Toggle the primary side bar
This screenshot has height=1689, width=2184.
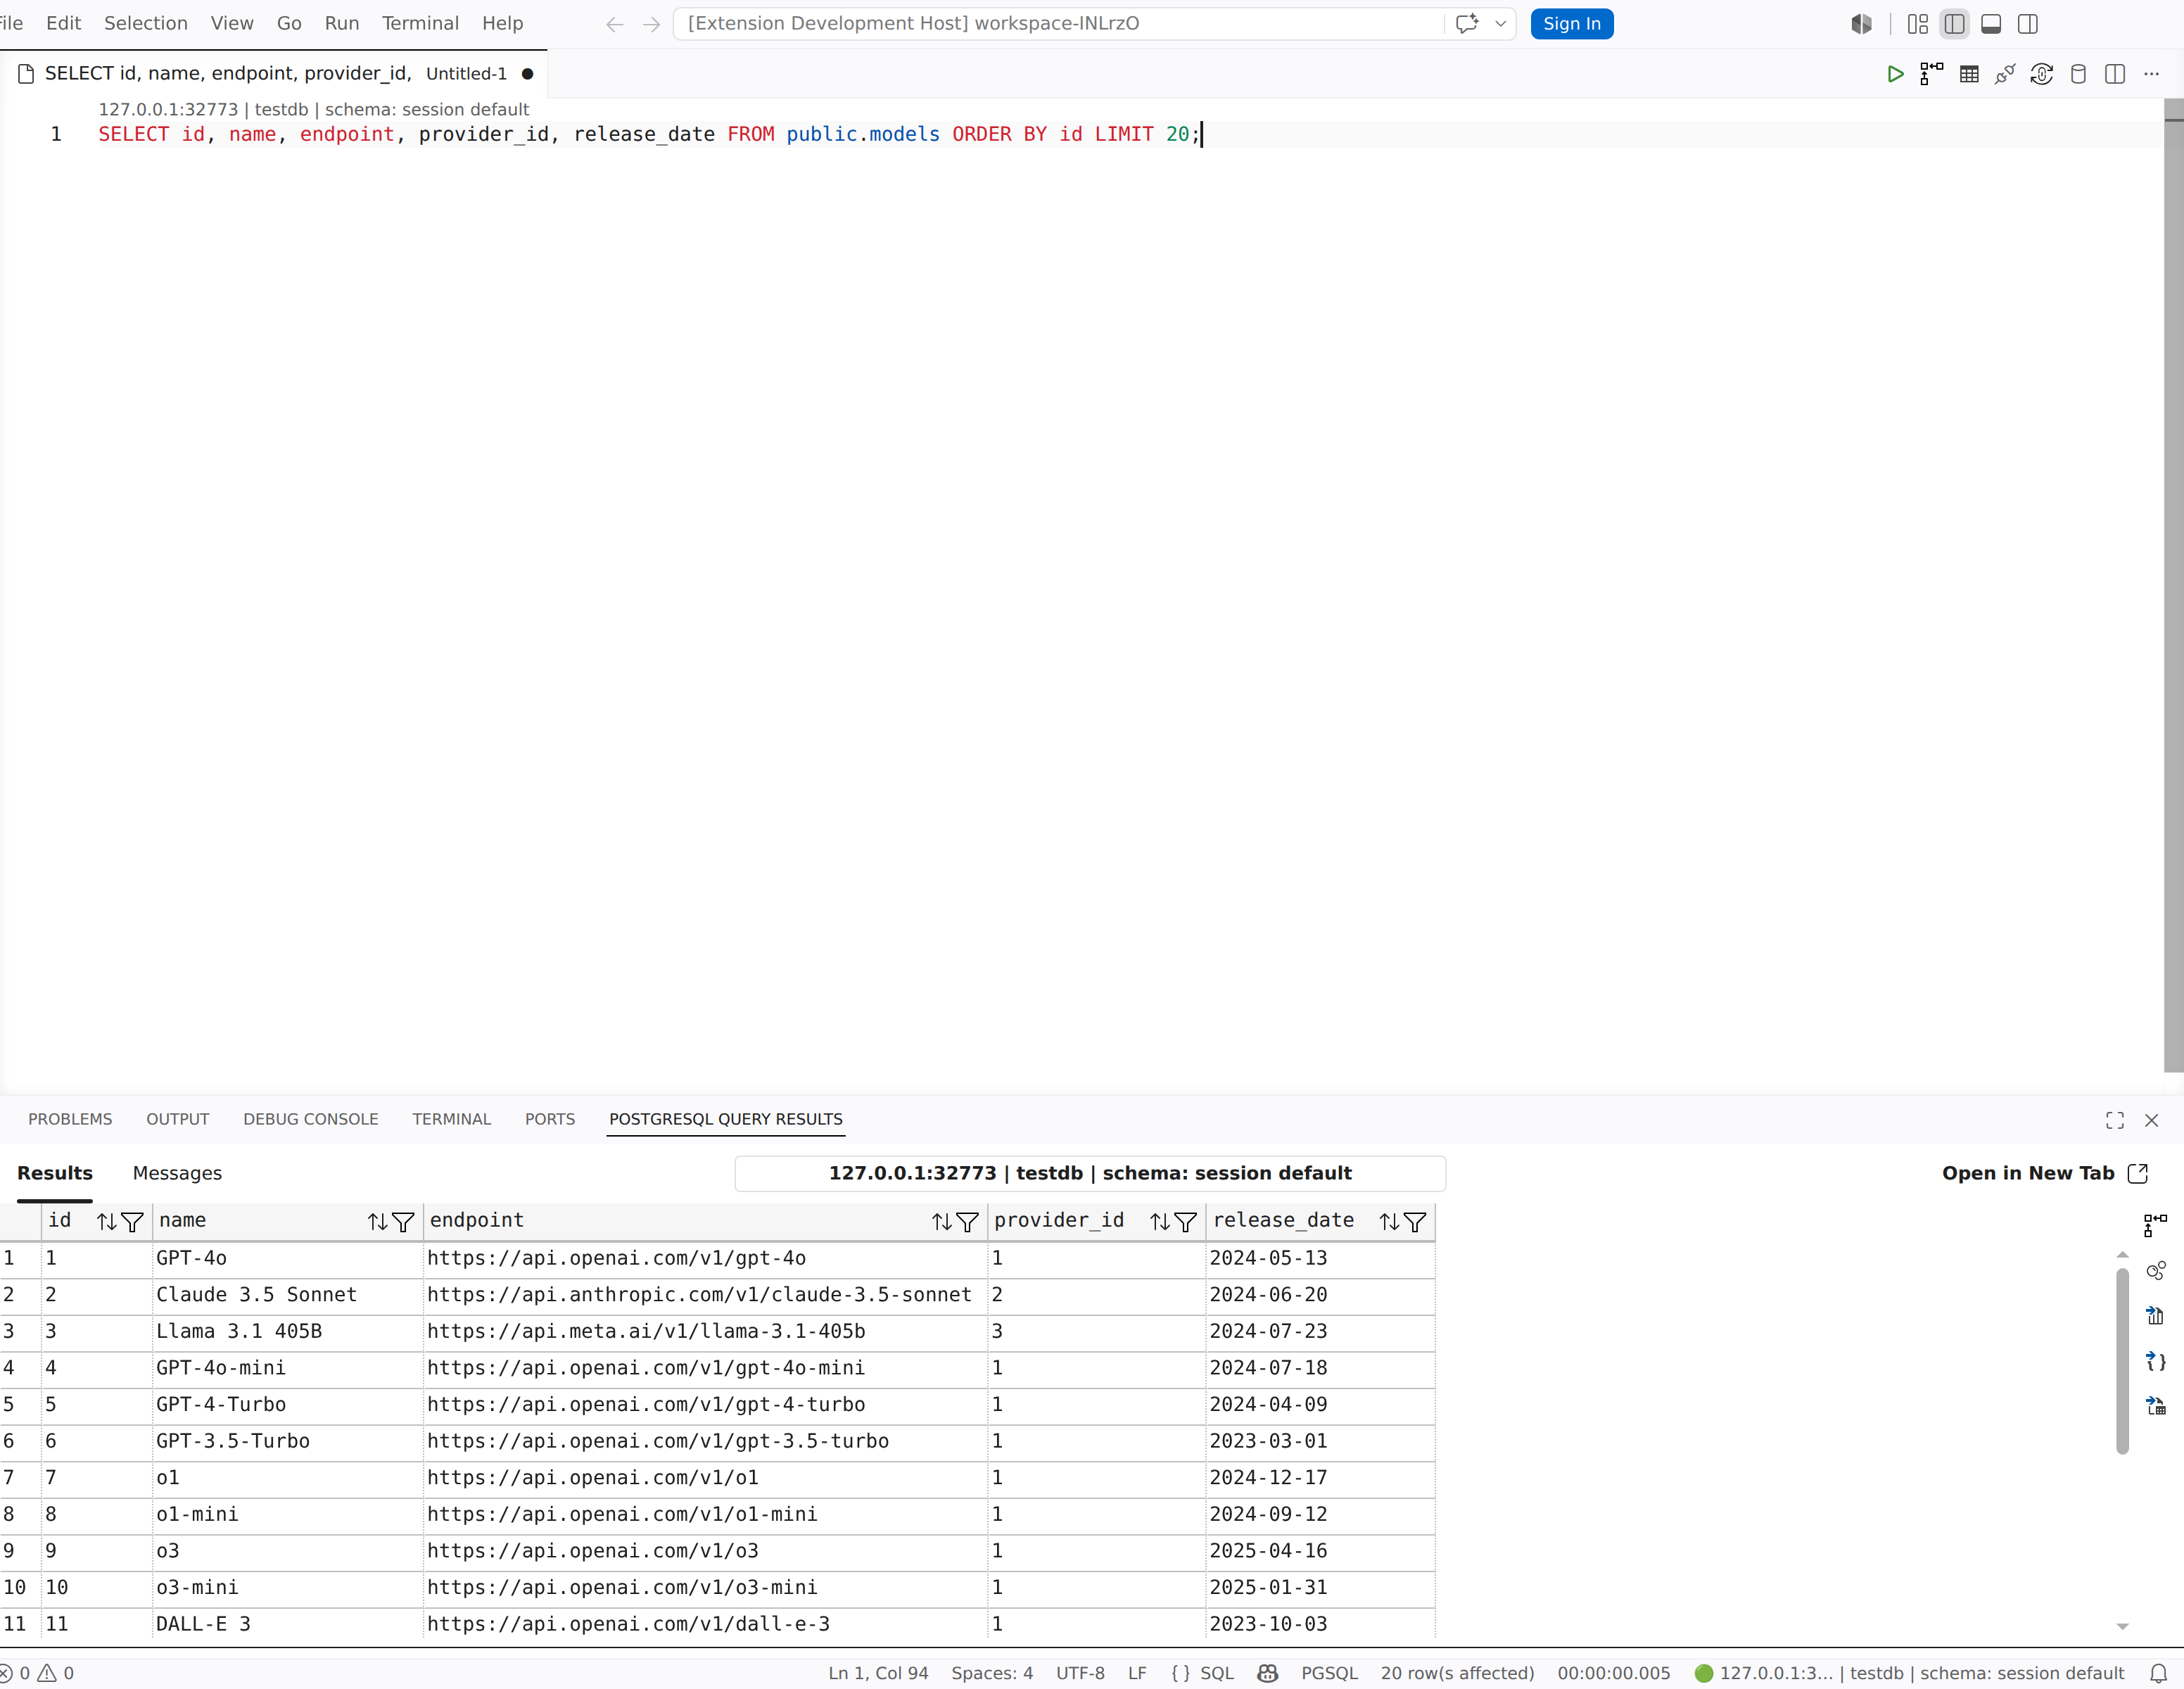click(x=1954, y=24)
